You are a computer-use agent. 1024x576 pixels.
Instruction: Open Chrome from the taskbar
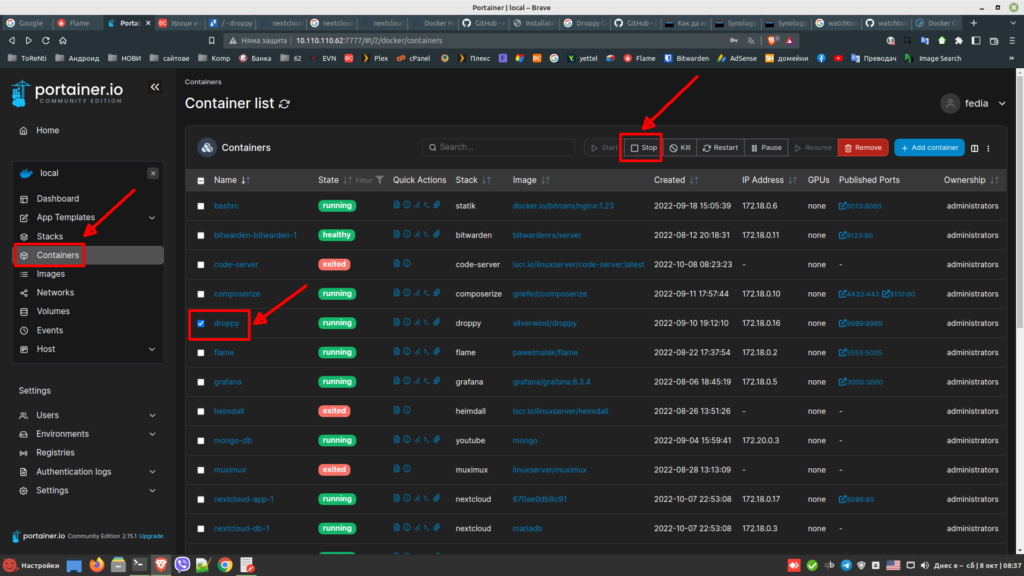225,565
